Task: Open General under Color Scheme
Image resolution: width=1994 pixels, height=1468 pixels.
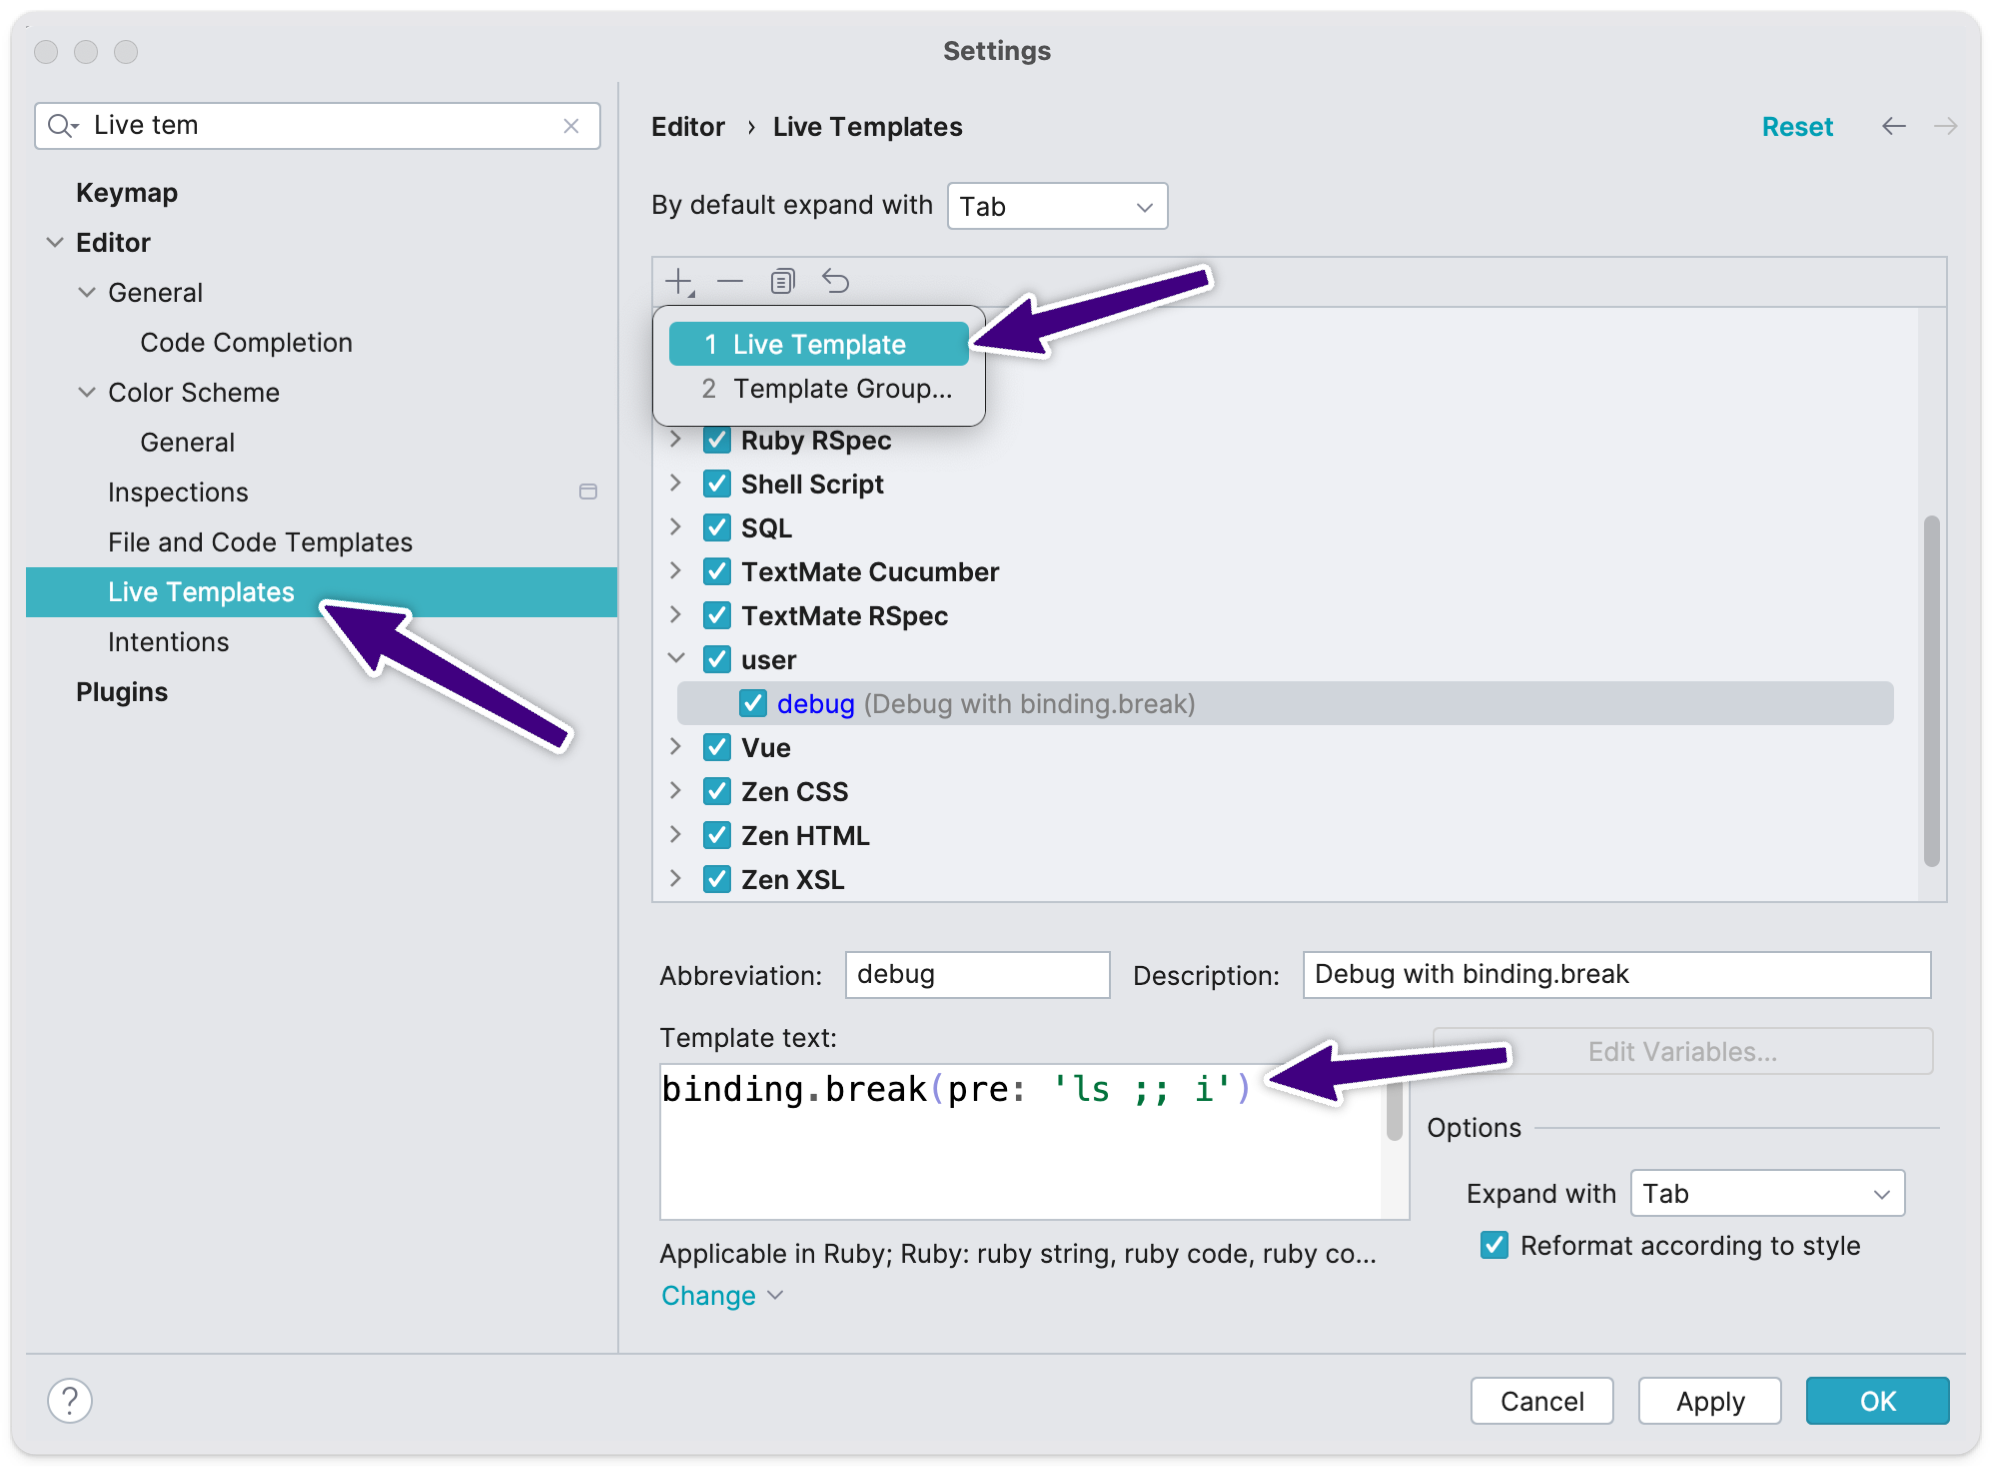Action: pyautogui.click(x=187, y=443)
